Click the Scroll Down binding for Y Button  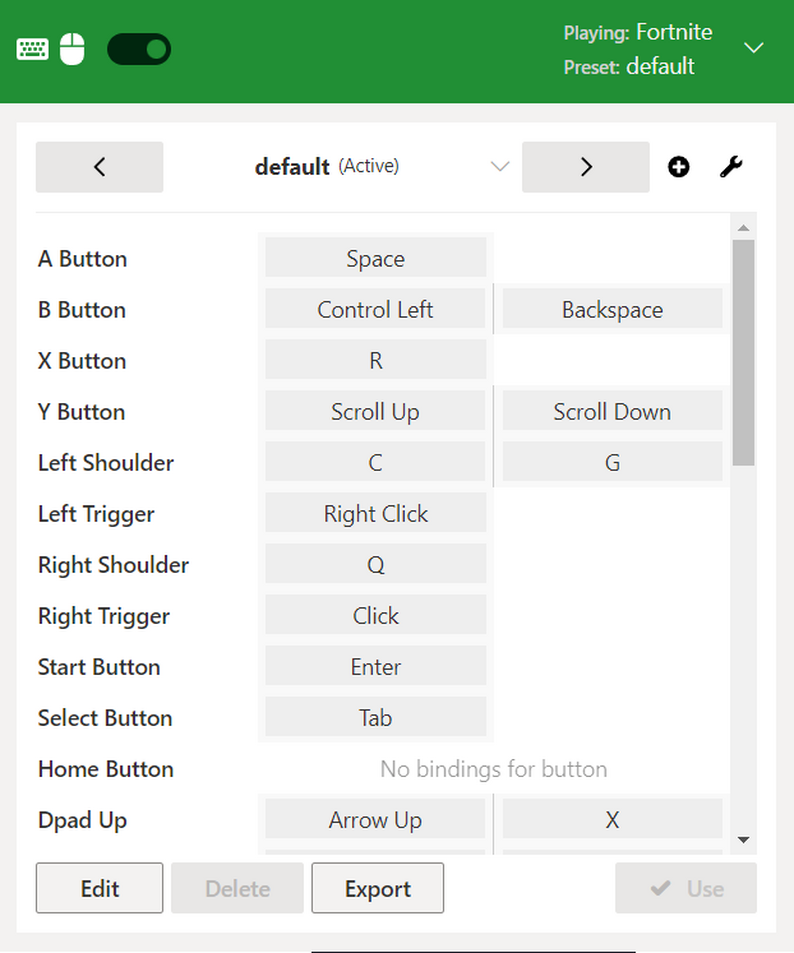[612, 412]
